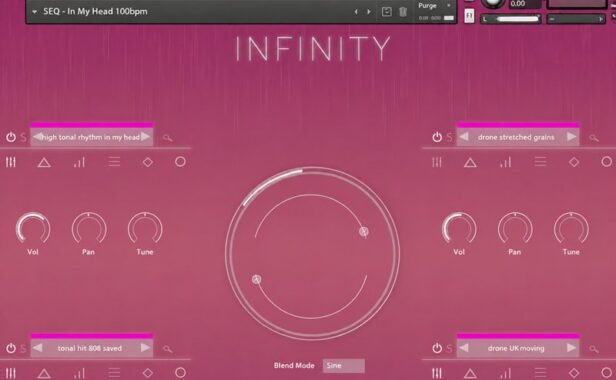Solo the tonal hit 808 saved layer

point(23,348)
